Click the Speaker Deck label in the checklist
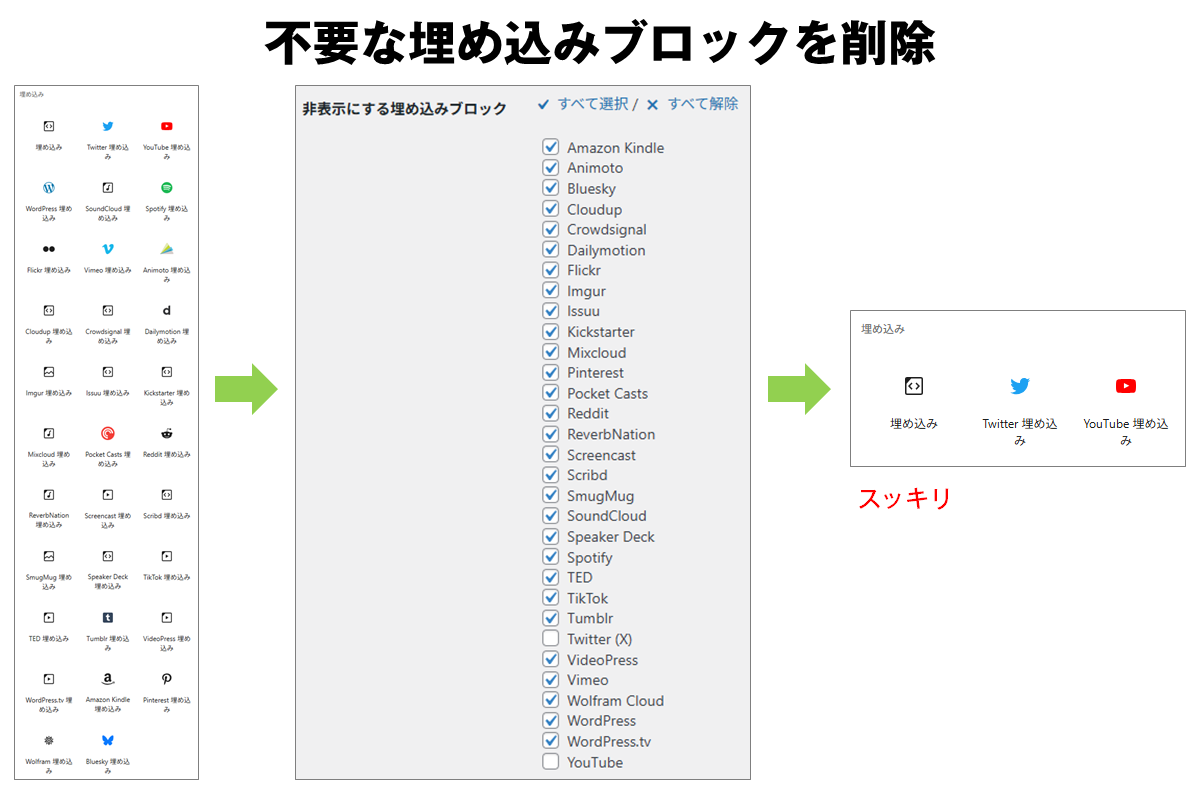Viewport: 1200px width, 800px height. (611, 537)
